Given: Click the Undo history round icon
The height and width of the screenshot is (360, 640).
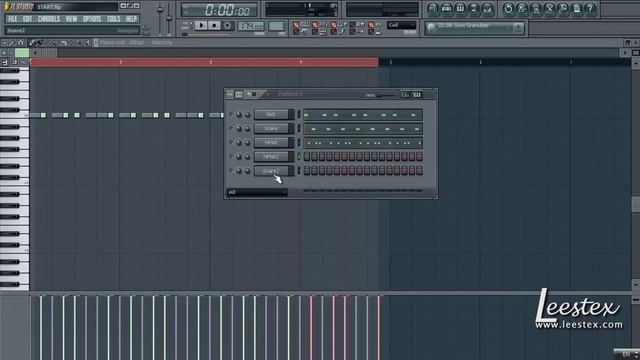Looking at the screenshot, I should [508, 9].
